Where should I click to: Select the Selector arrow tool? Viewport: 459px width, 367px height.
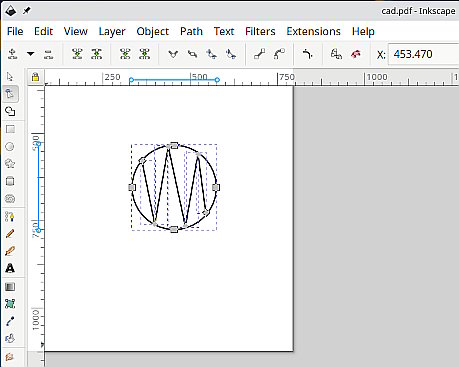[x=10, y=77]
